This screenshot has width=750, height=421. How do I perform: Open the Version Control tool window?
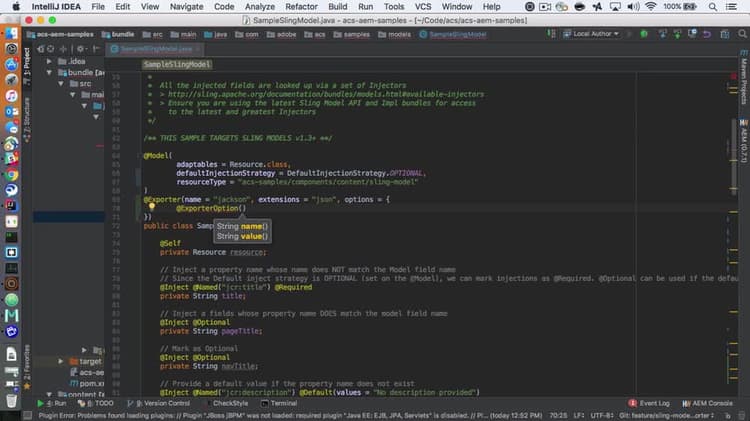point(159,403)
